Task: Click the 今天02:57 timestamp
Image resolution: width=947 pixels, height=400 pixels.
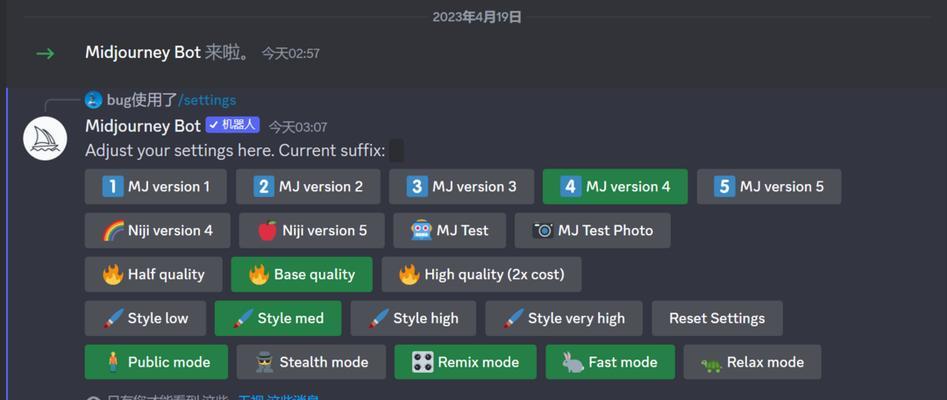Action: (x=291, y=53)
